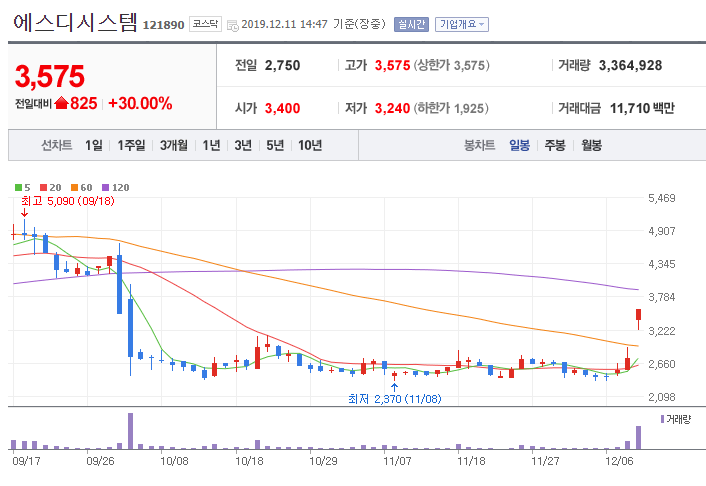Viewport: 706px width, 486px height.
Task: Click the 봉차트 candlestick chart label
Action: (480, 145)
